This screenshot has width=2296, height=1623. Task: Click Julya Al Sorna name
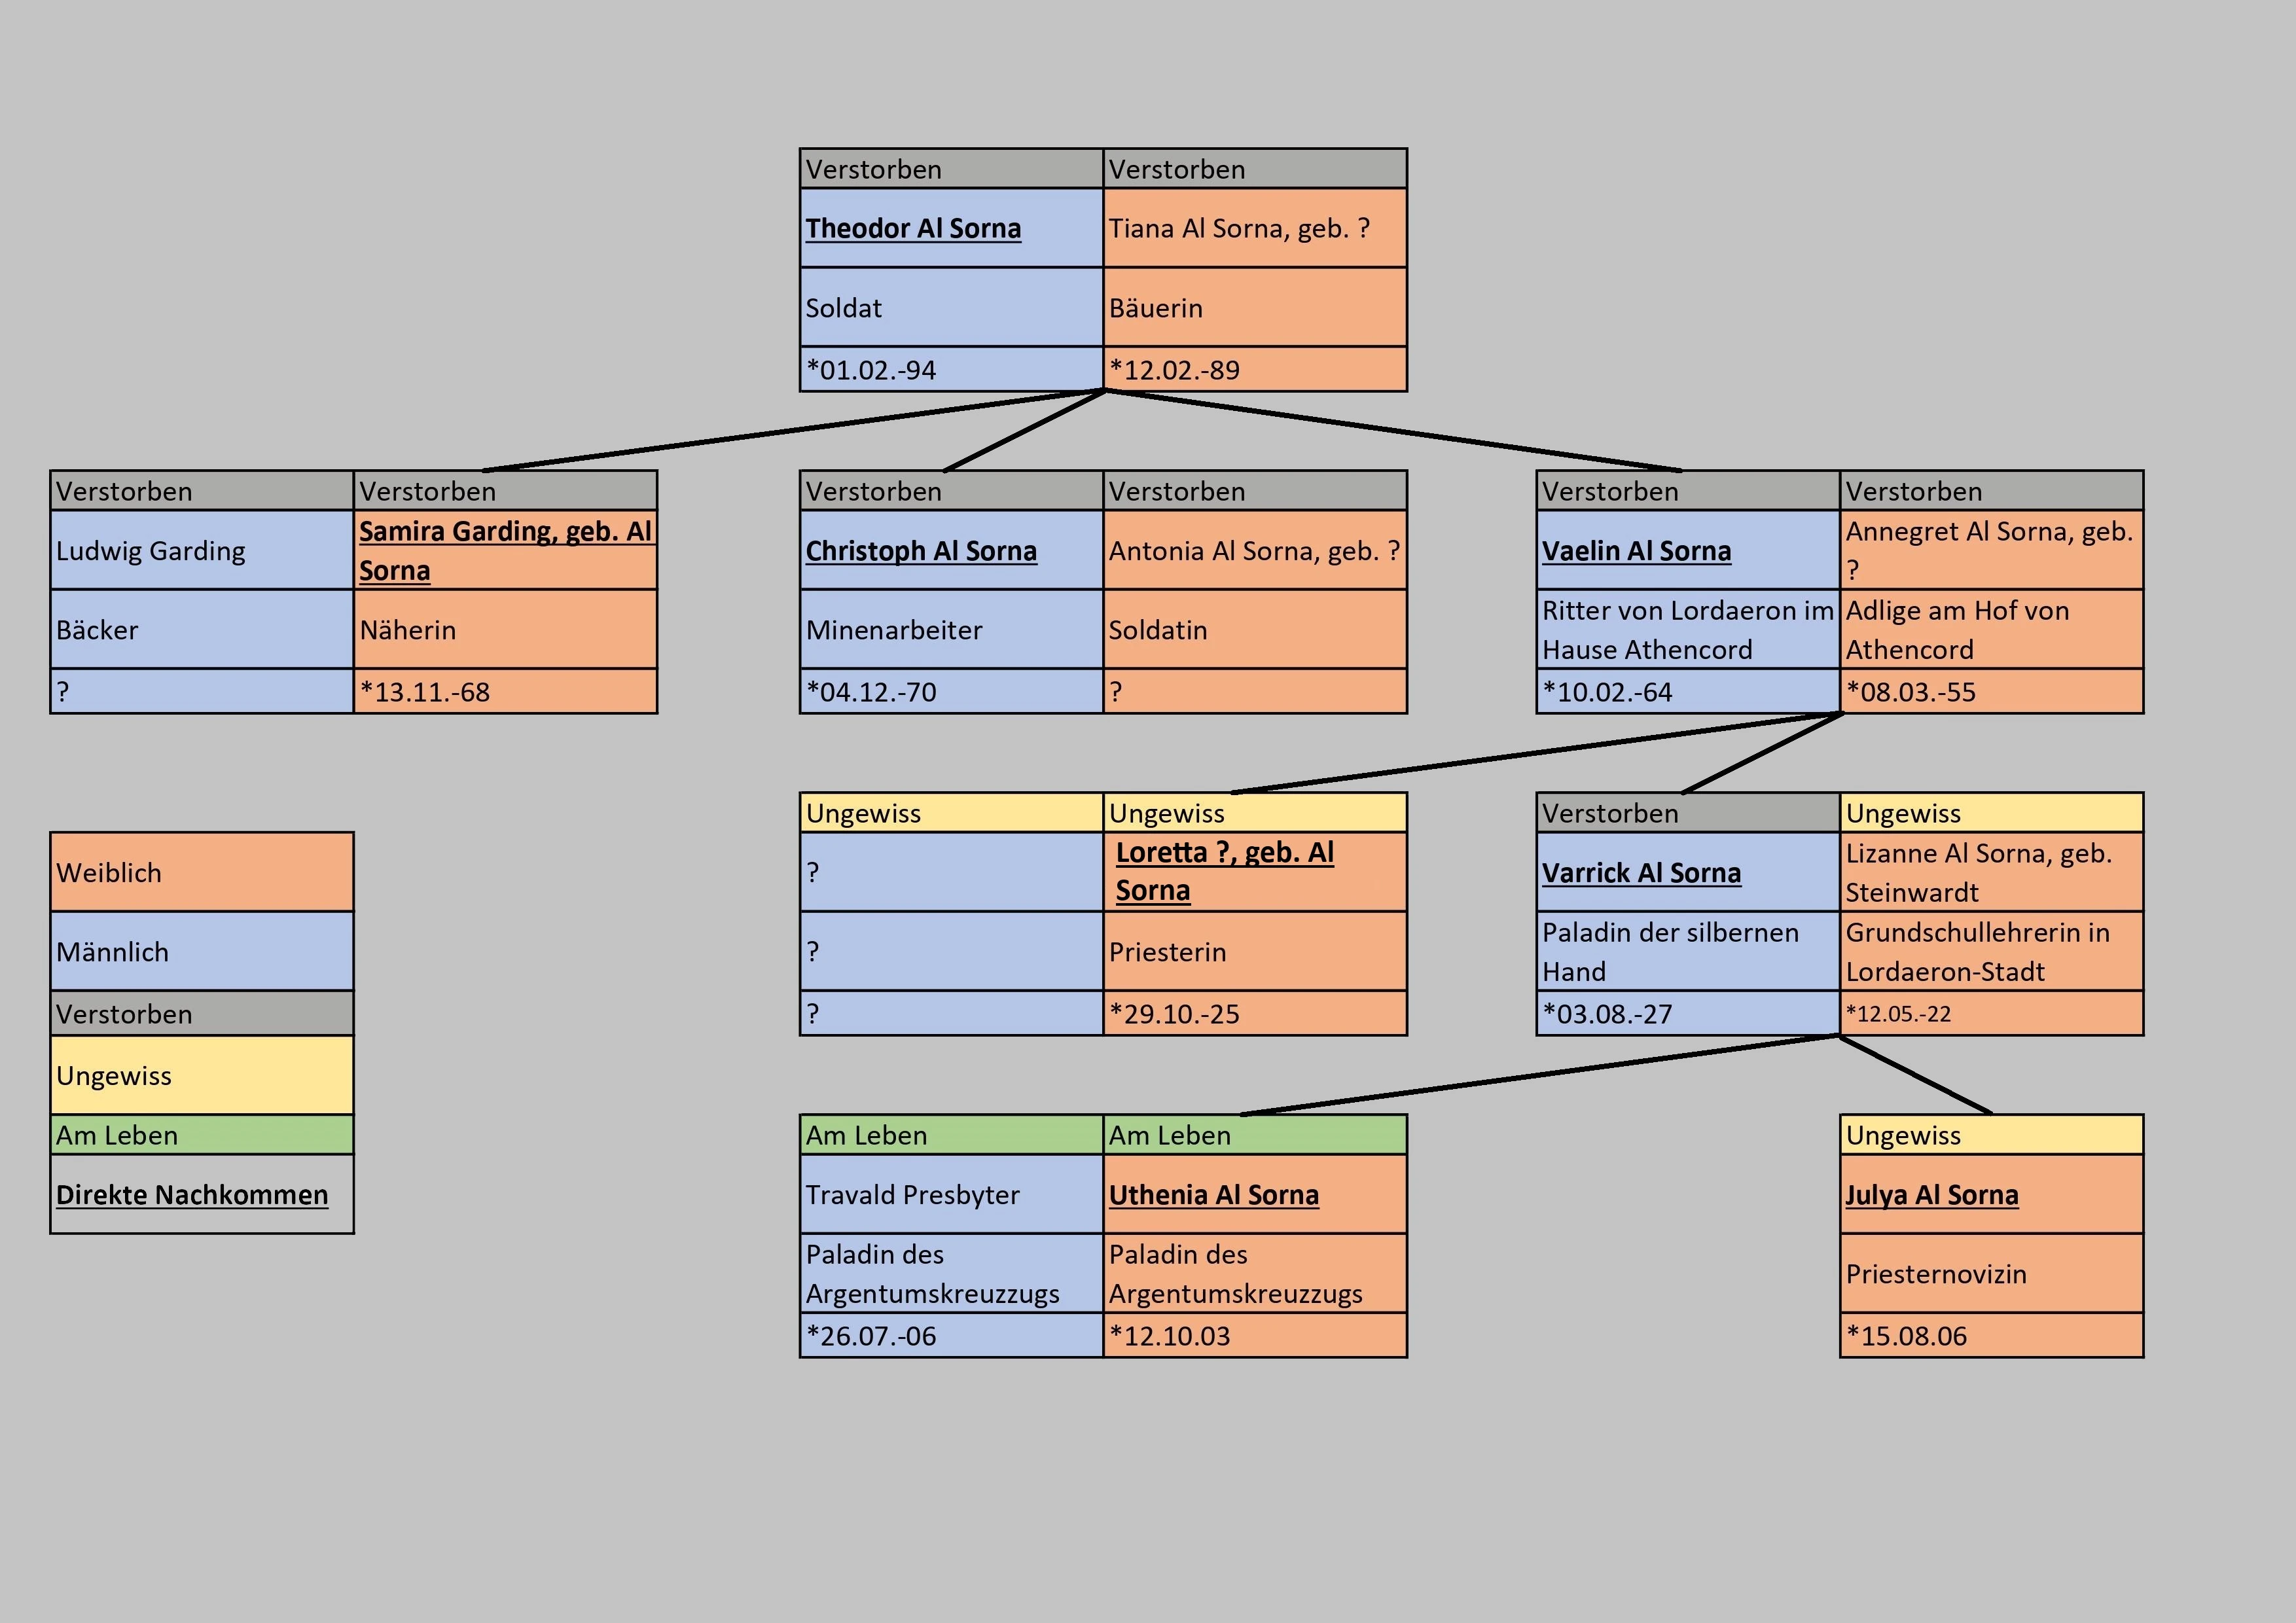coord(1931,1195)
